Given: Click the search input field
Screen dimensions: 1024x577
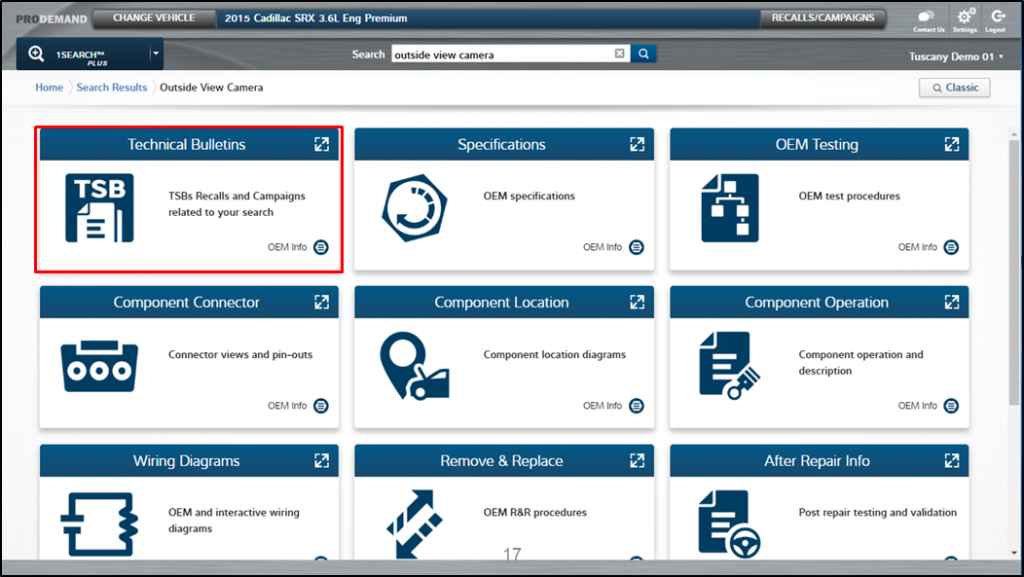Looking at the screenshot, I should 500,54.
